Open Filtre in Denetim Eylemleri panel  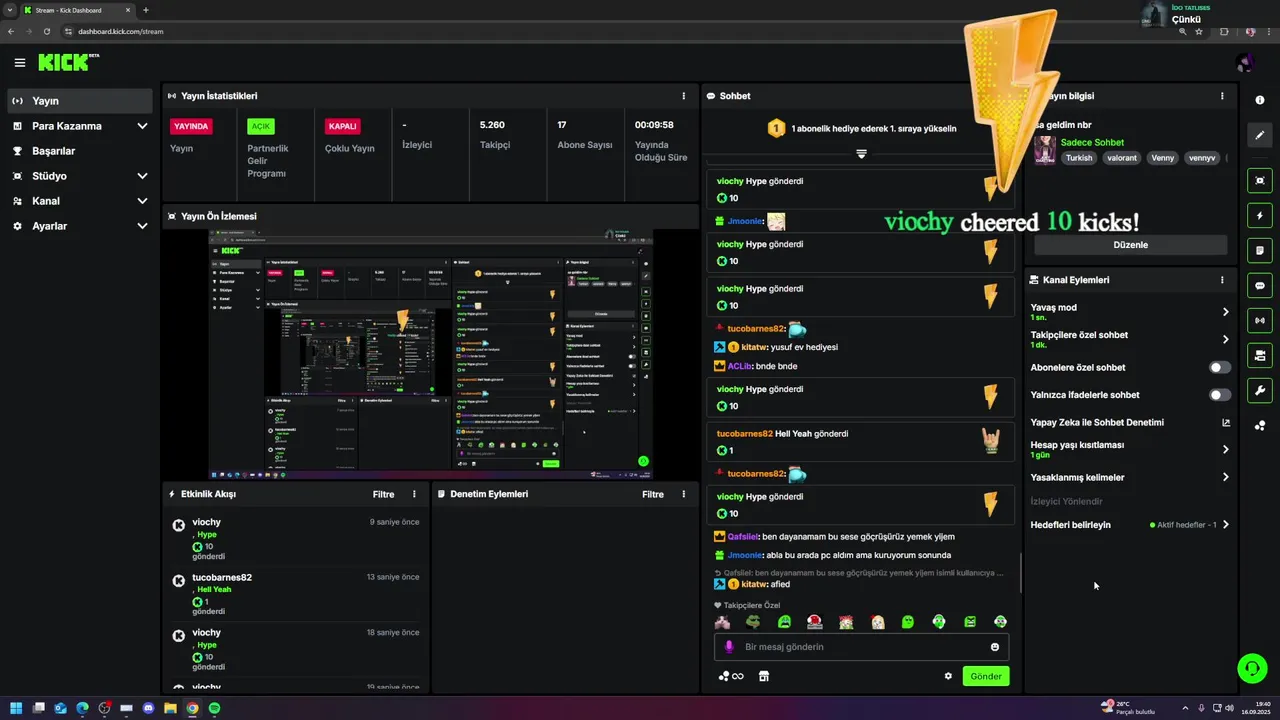click(x=653, y=494)
